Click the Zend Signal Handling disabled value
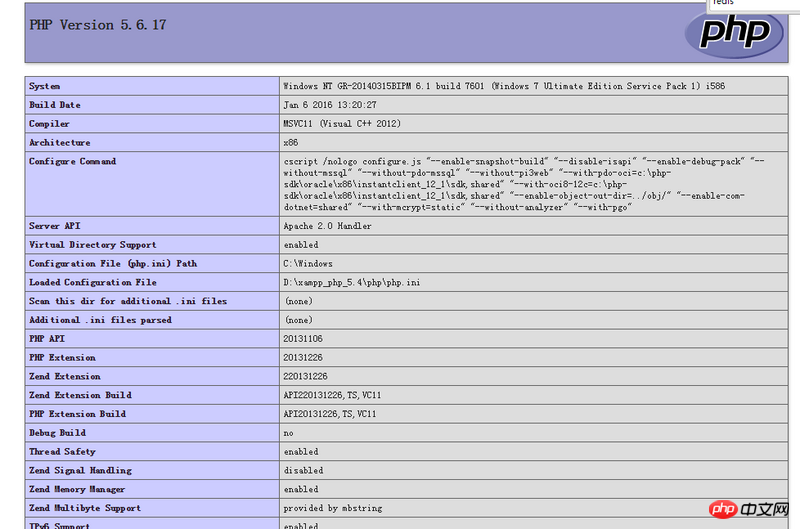 (x=303, y=471)
